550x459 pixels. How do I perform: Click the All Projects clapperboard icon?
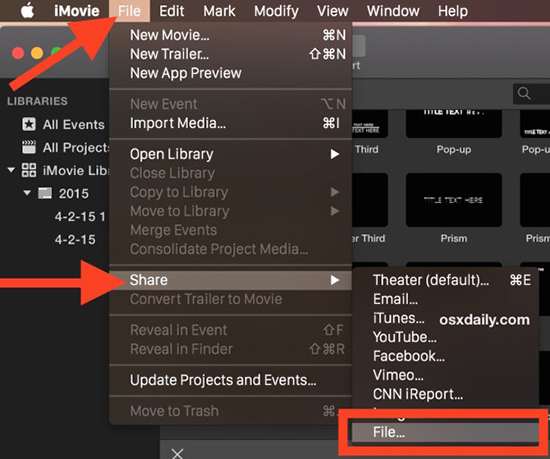click(x=29, y=147)
